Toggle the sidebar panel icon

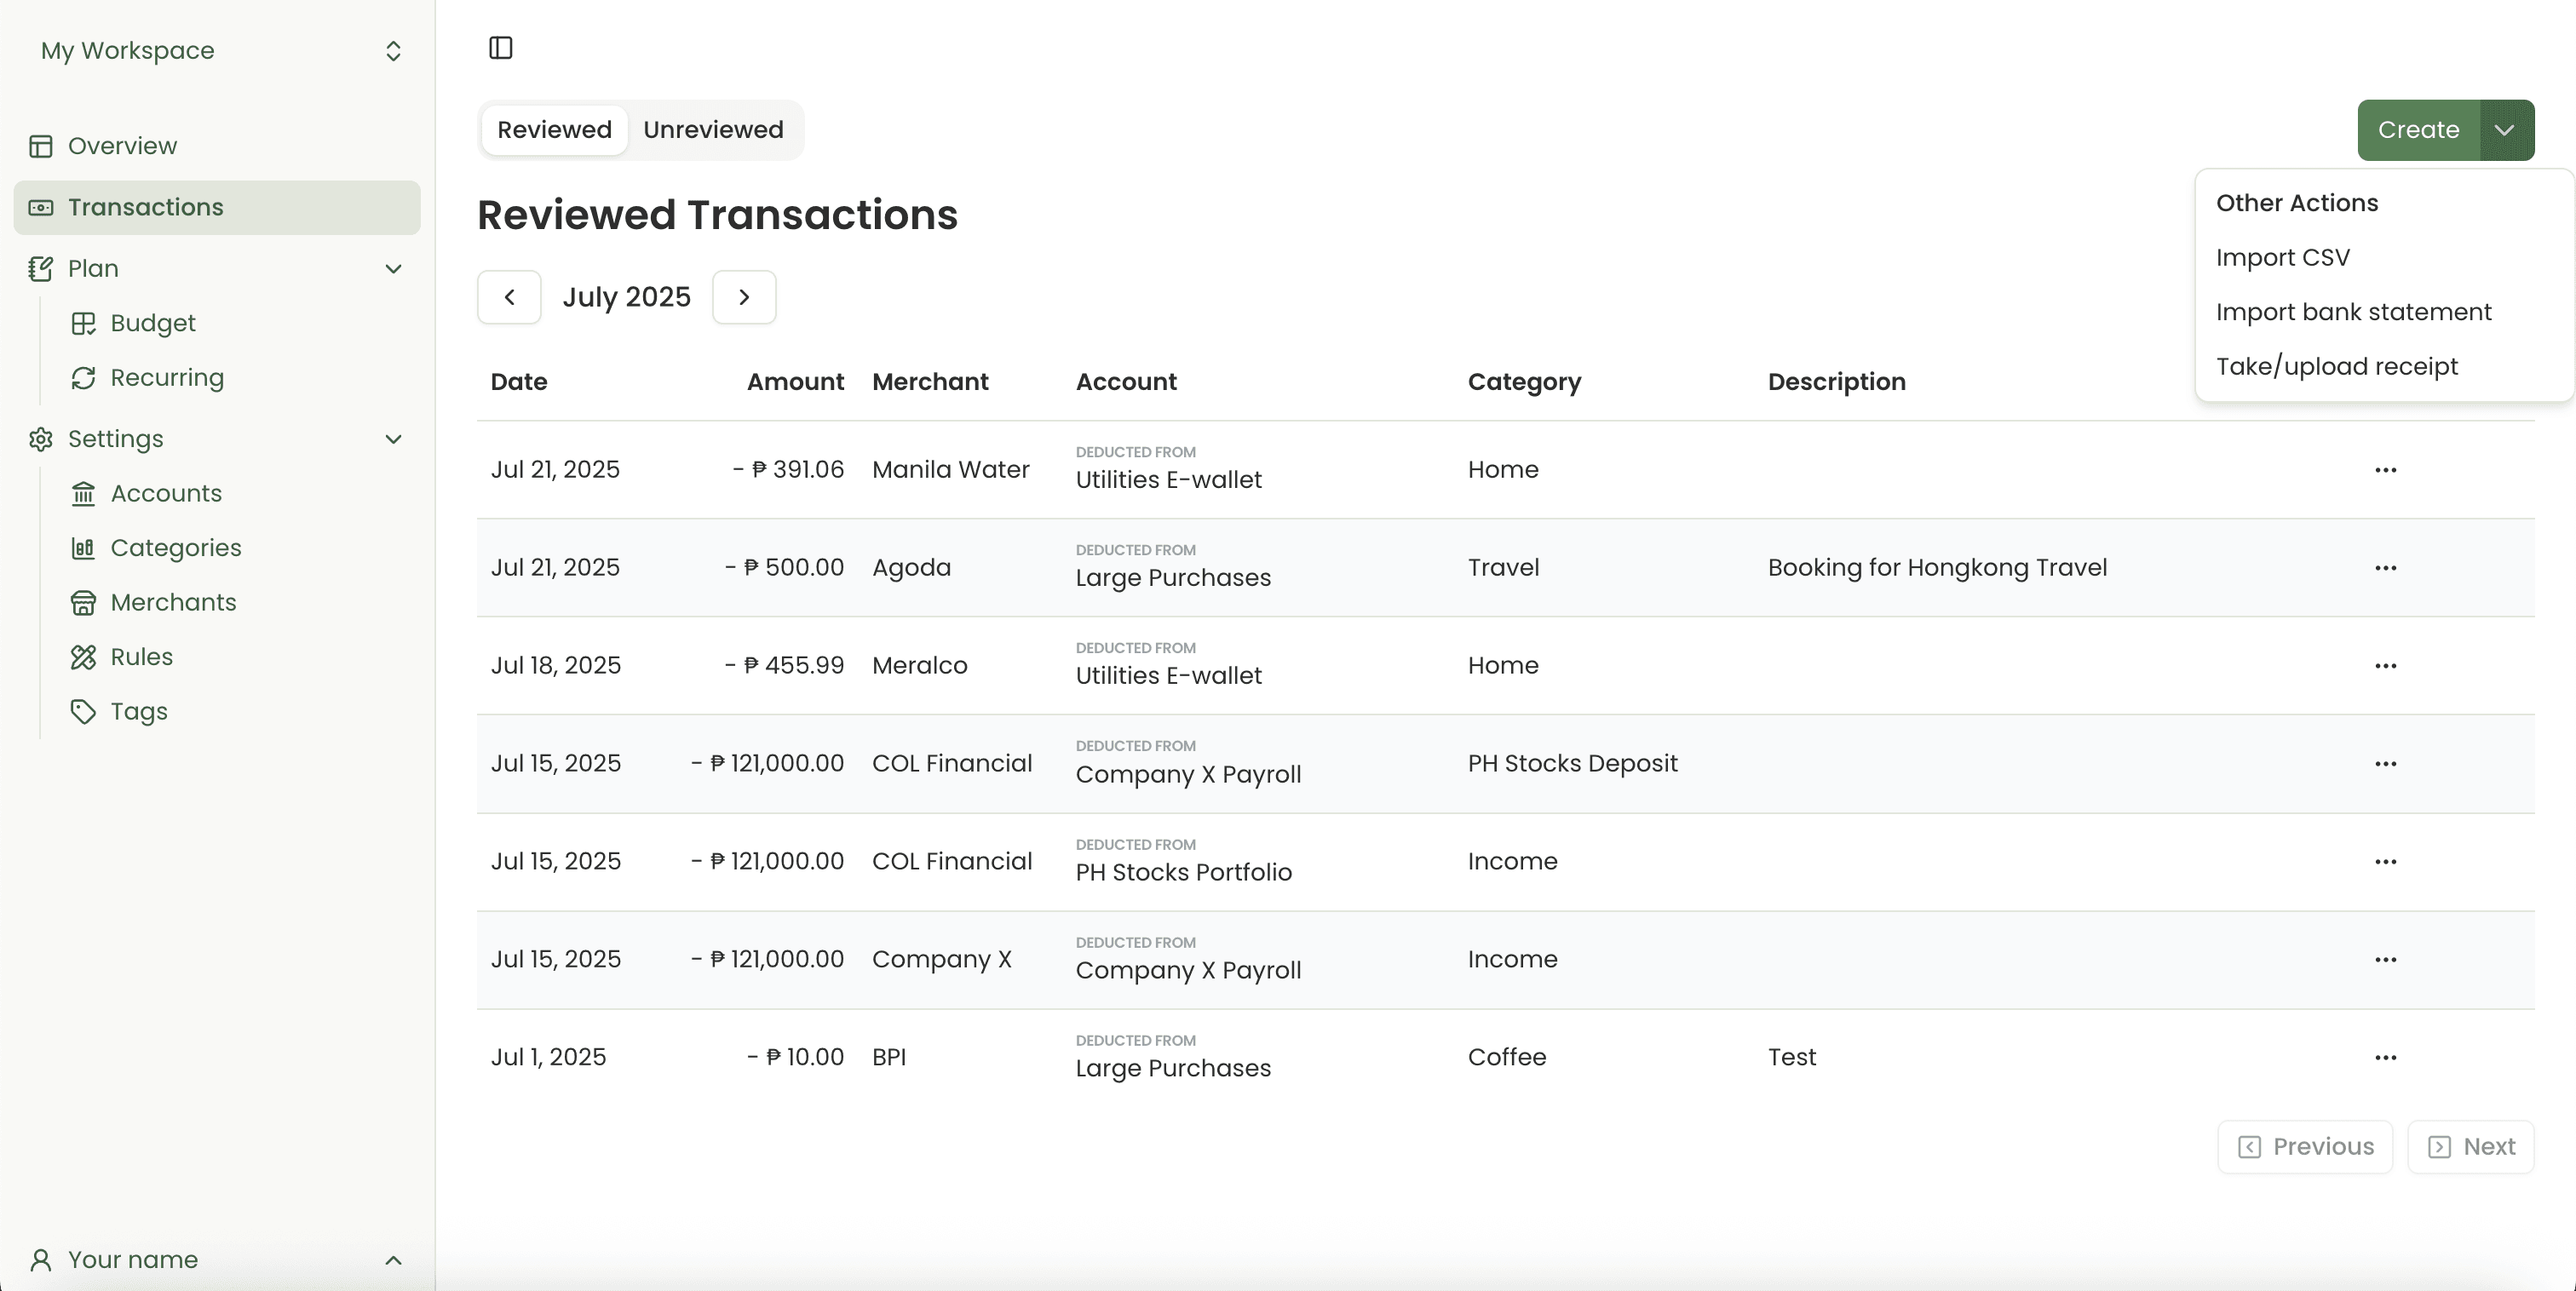point(500,47)
